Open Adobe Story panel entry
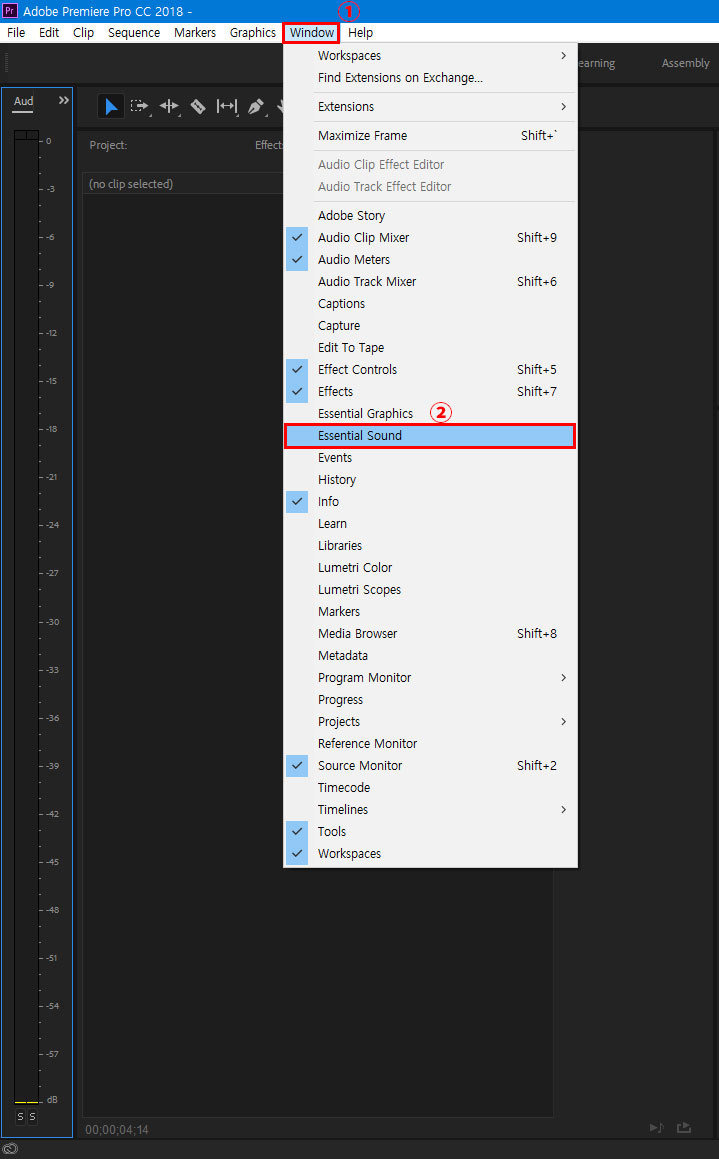The image size is (719, 1159). [x=430, y=215]
